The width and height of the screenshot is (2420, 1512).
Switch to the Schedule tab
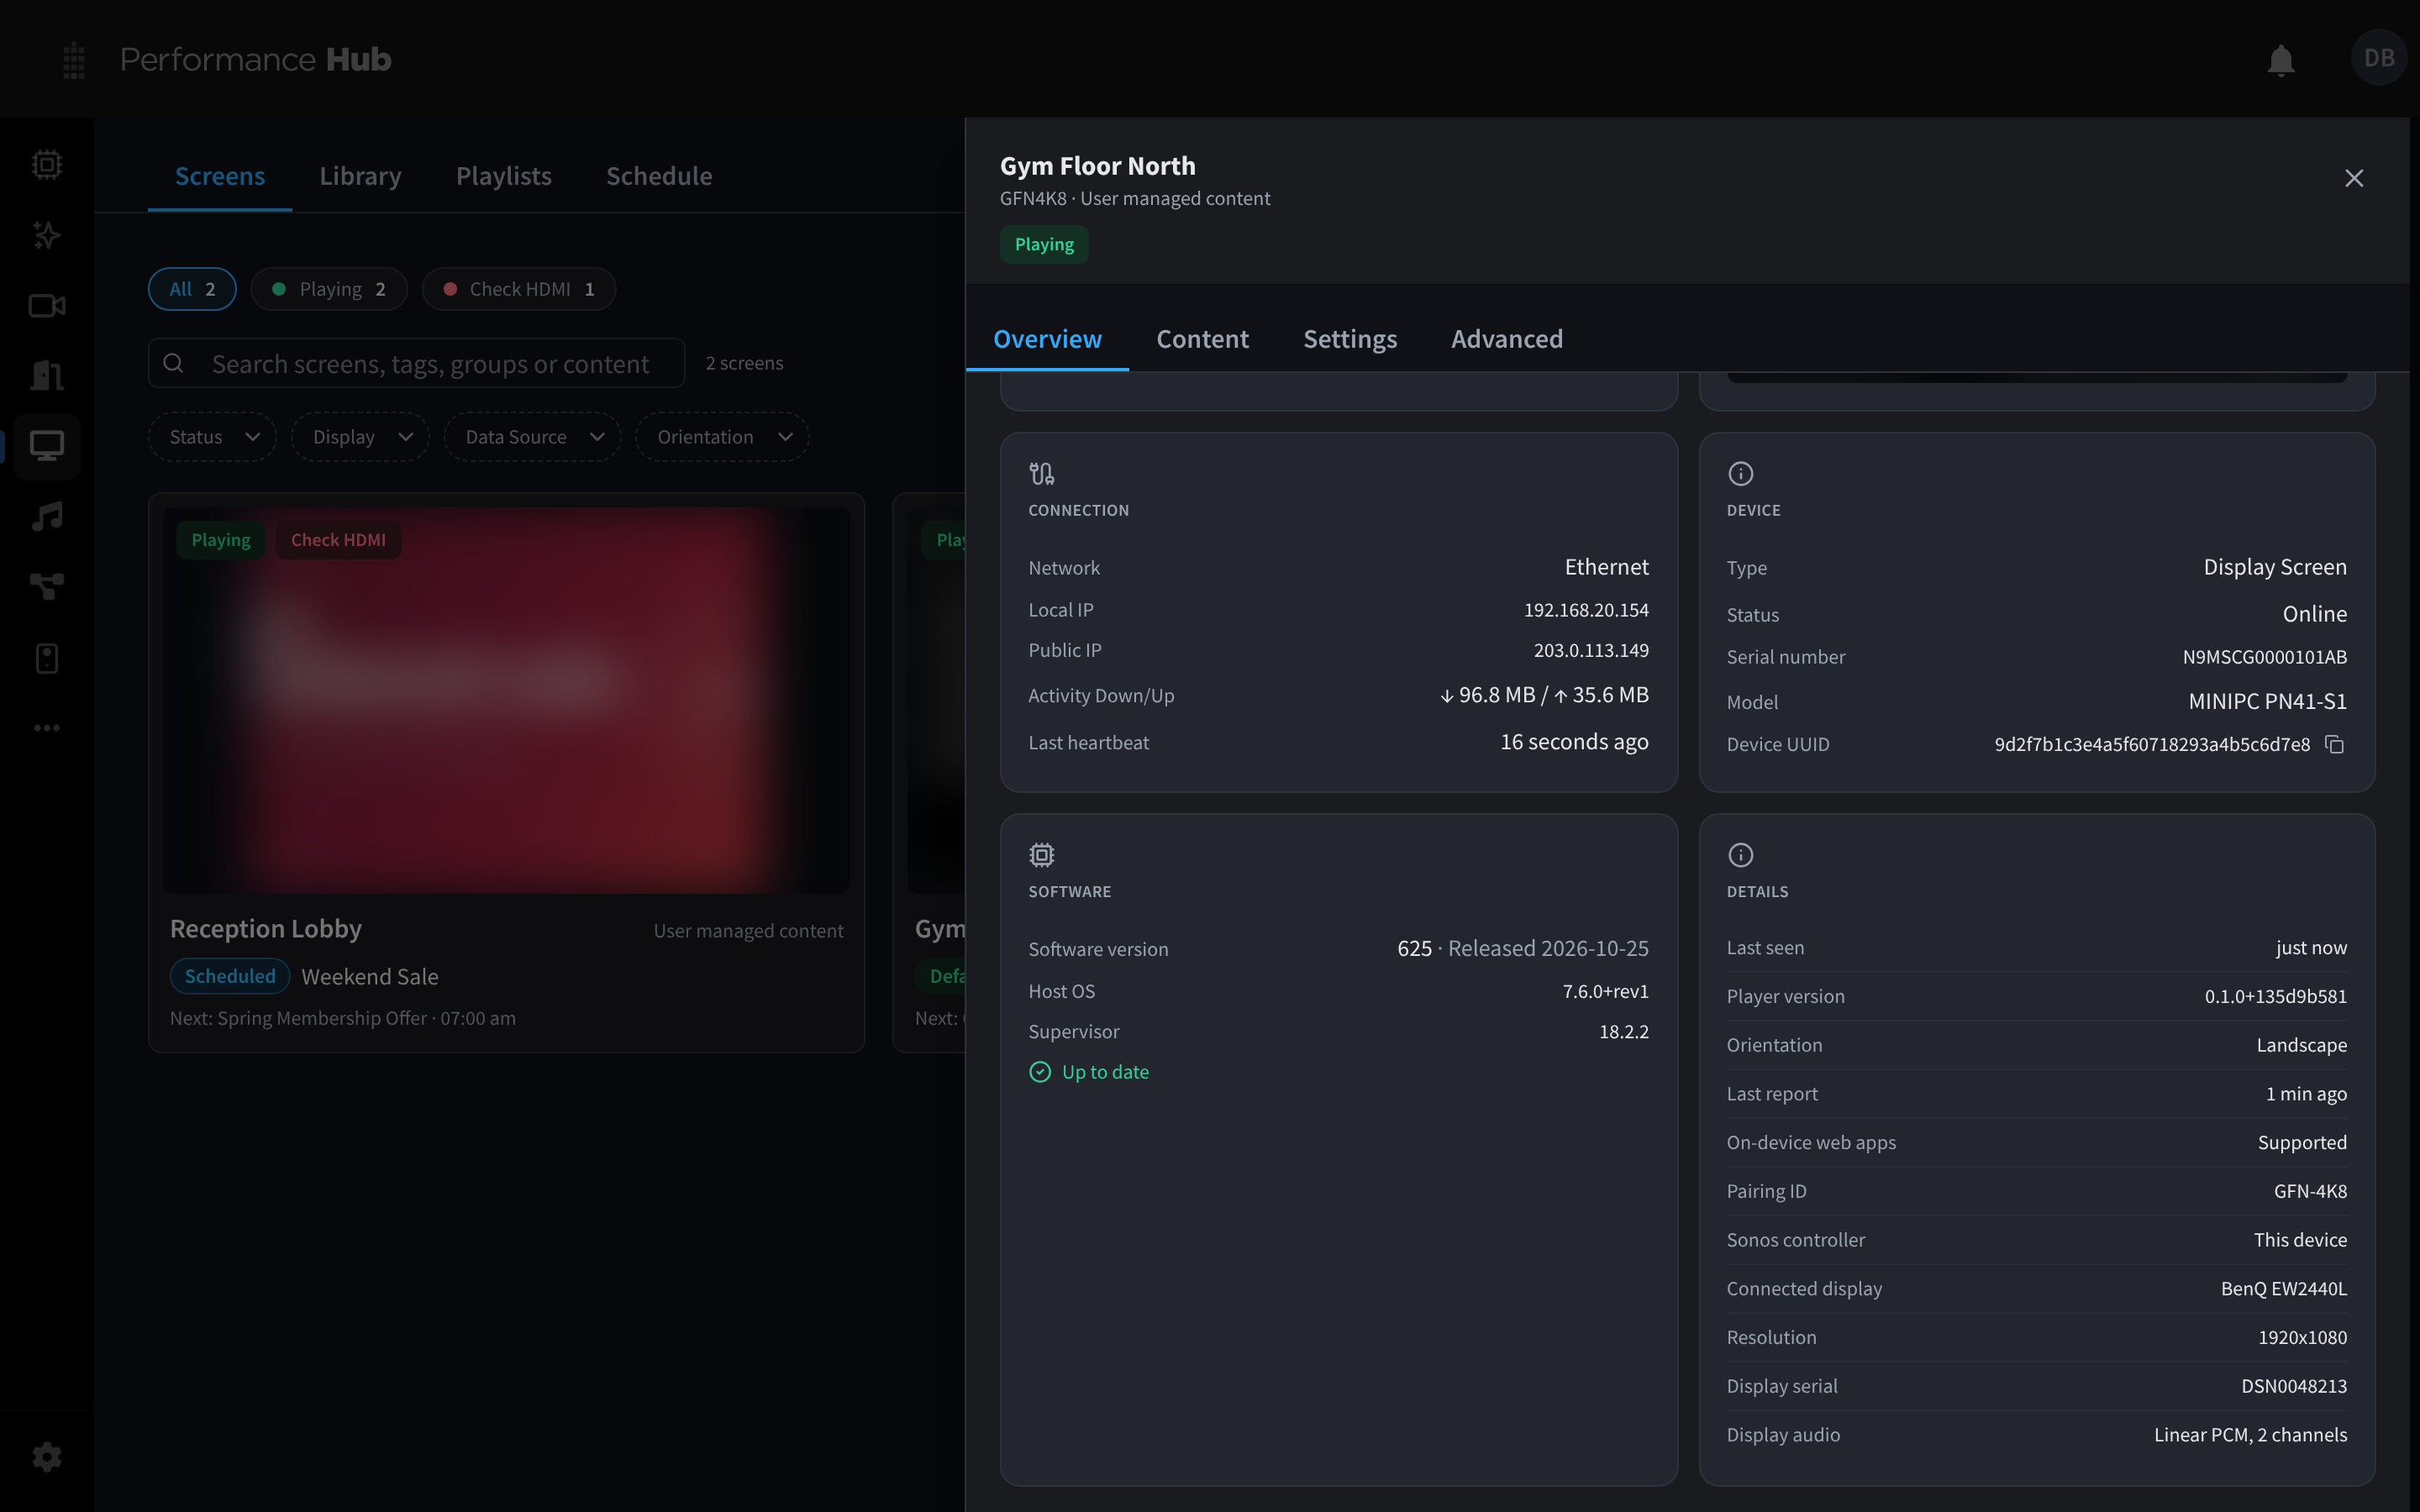[x=659, y=176]
